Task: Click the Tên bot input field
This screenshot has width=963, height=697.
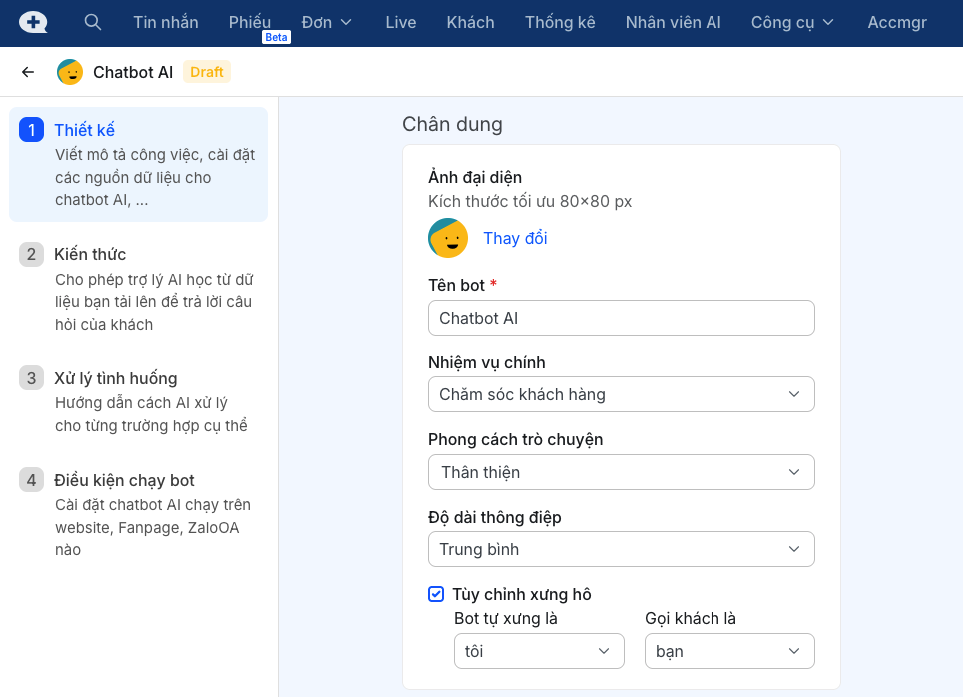Action: coord(620,318)
